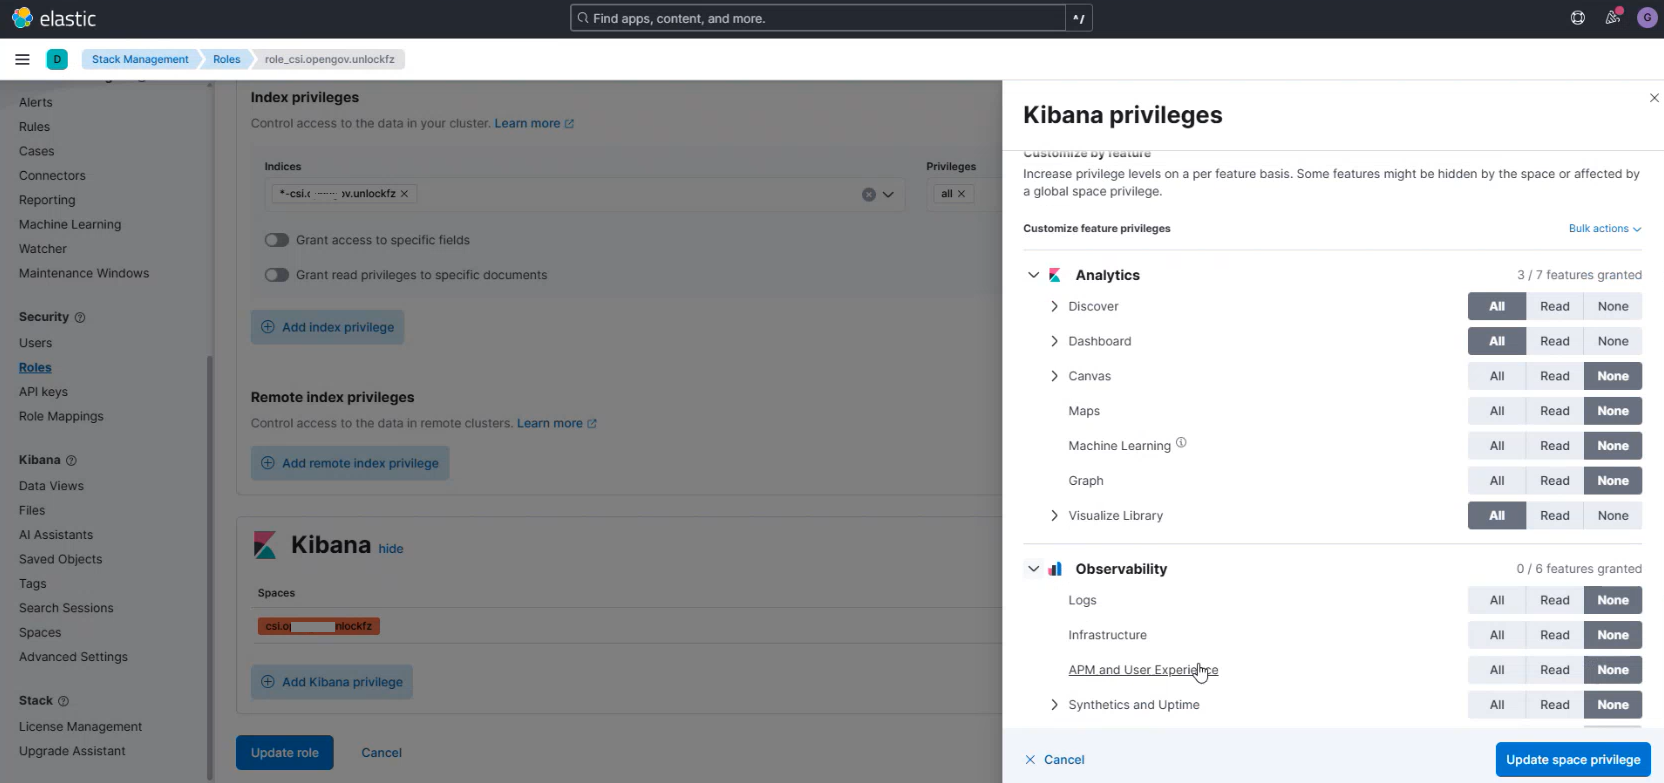The height and width of the screenshot is (783, 1664).
Task: Click the APM and User Experience link
Action: [x=1143, y=670]
